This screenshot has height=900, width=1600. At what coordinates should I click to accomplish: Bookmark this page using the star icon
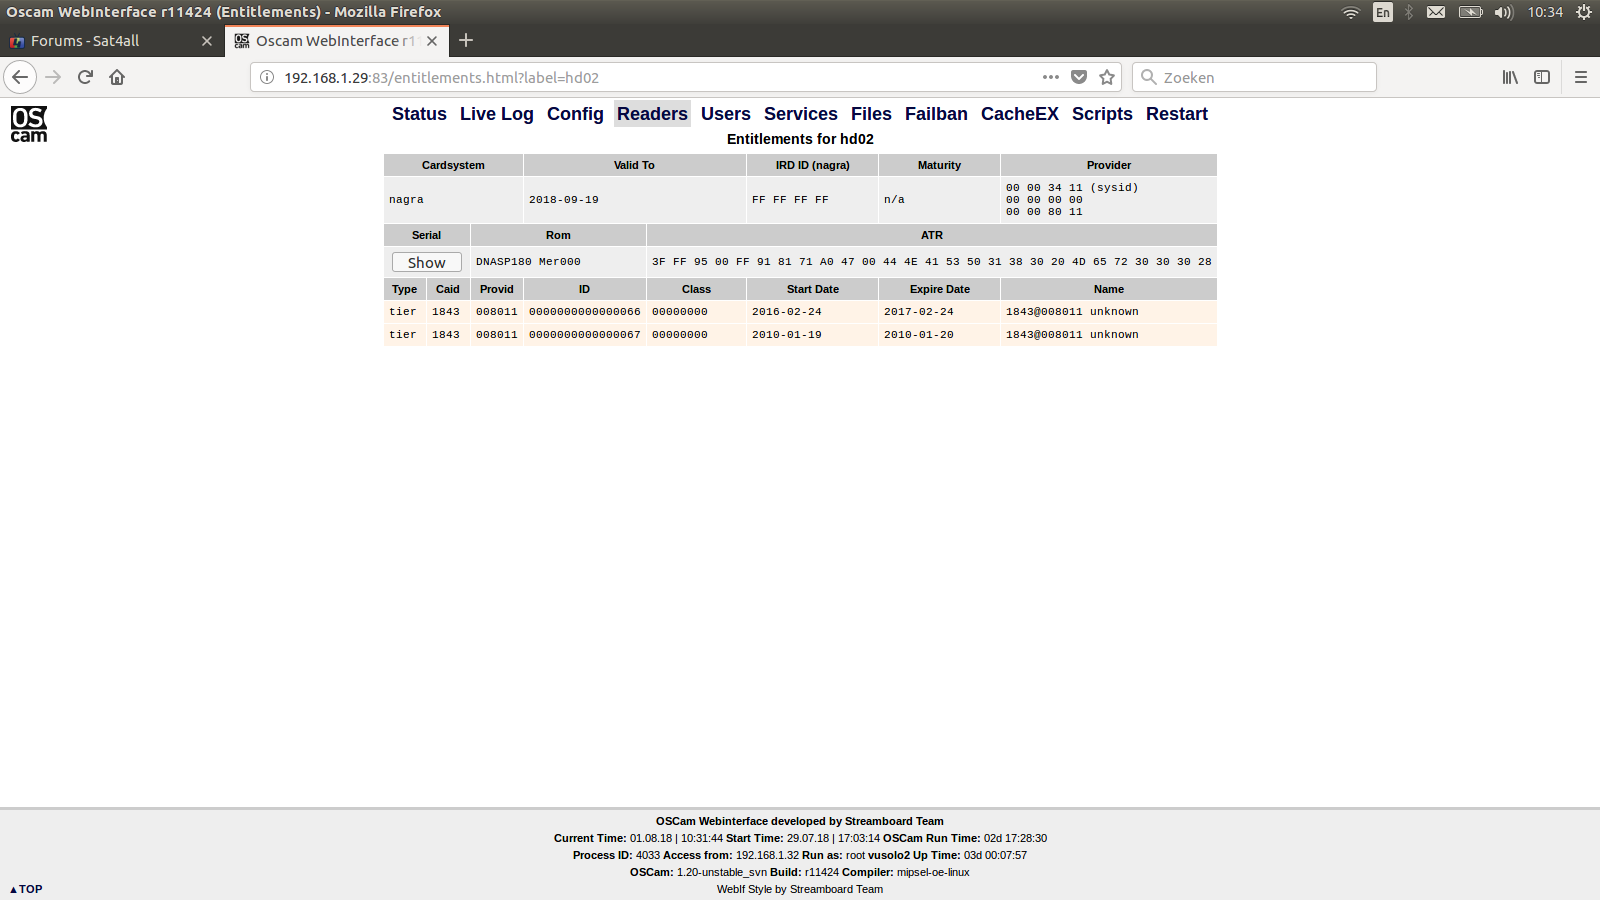click(1106, 76)
